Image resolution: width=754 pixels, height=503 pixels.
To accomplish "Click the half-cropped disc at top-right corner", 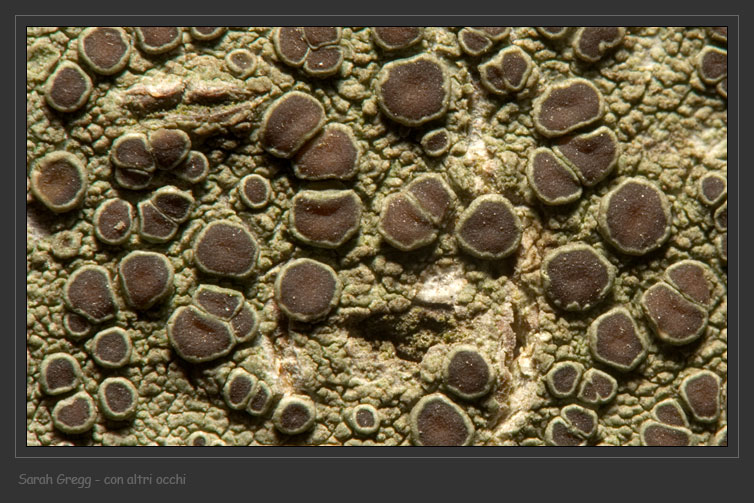I will click(714, 66).
